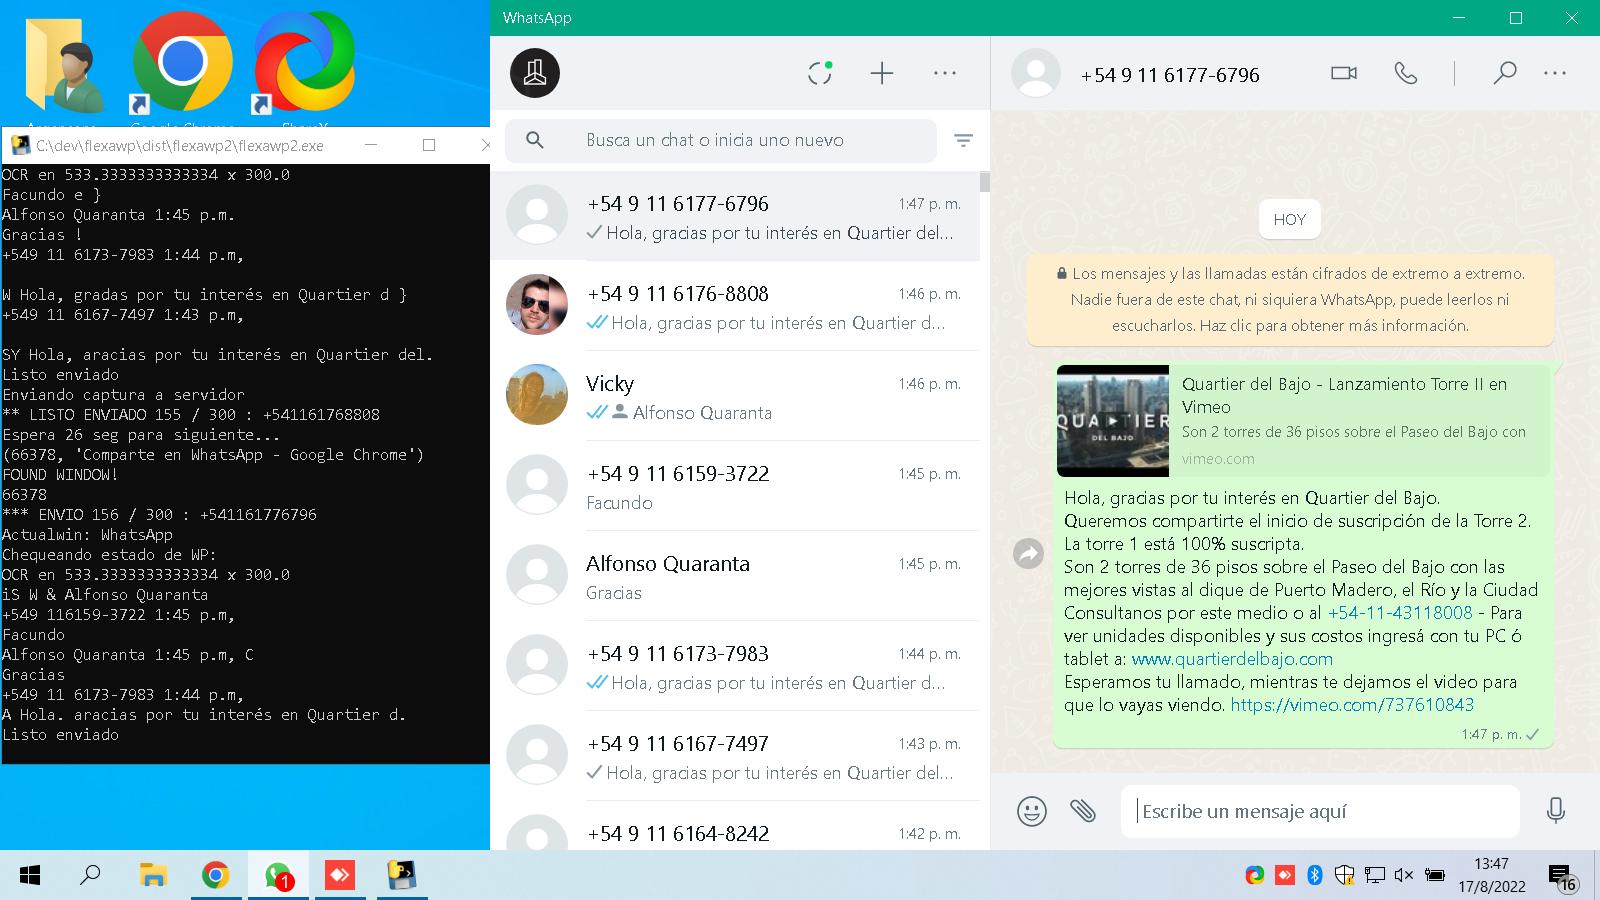Click the encryption notice banner

point(1290,299)
